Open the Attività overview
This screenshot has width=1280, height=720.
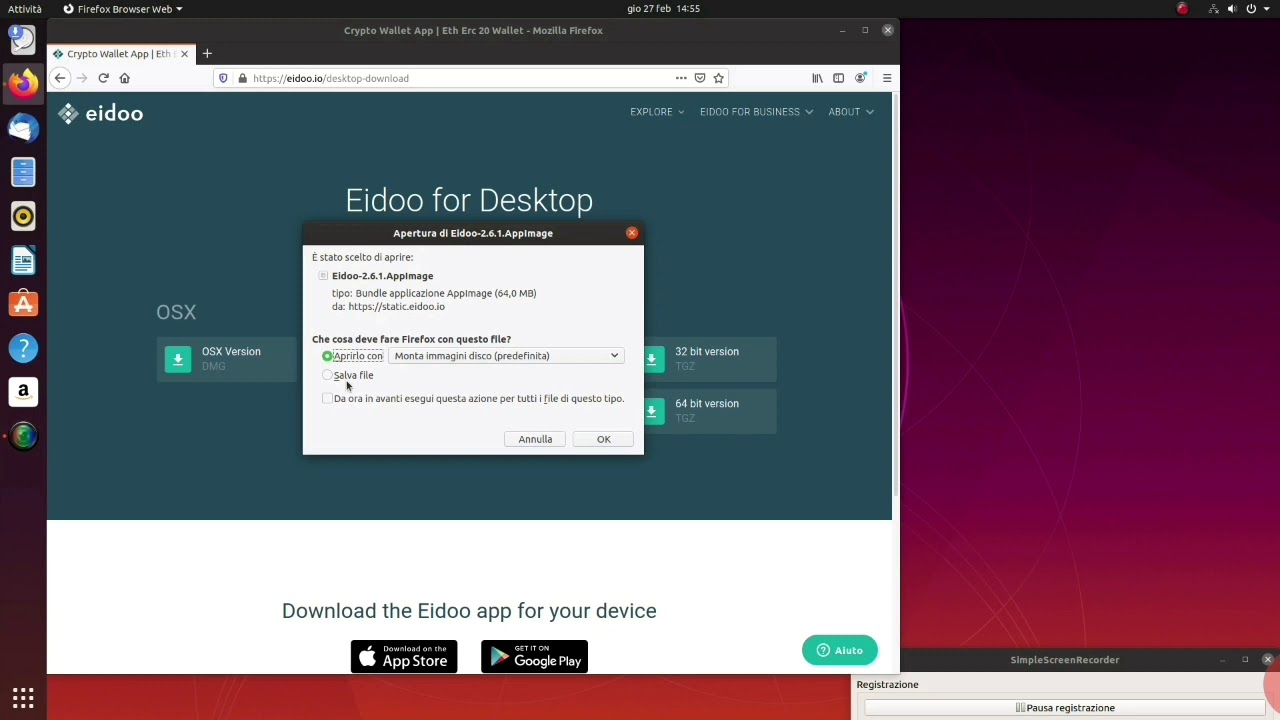click(25, 9)
